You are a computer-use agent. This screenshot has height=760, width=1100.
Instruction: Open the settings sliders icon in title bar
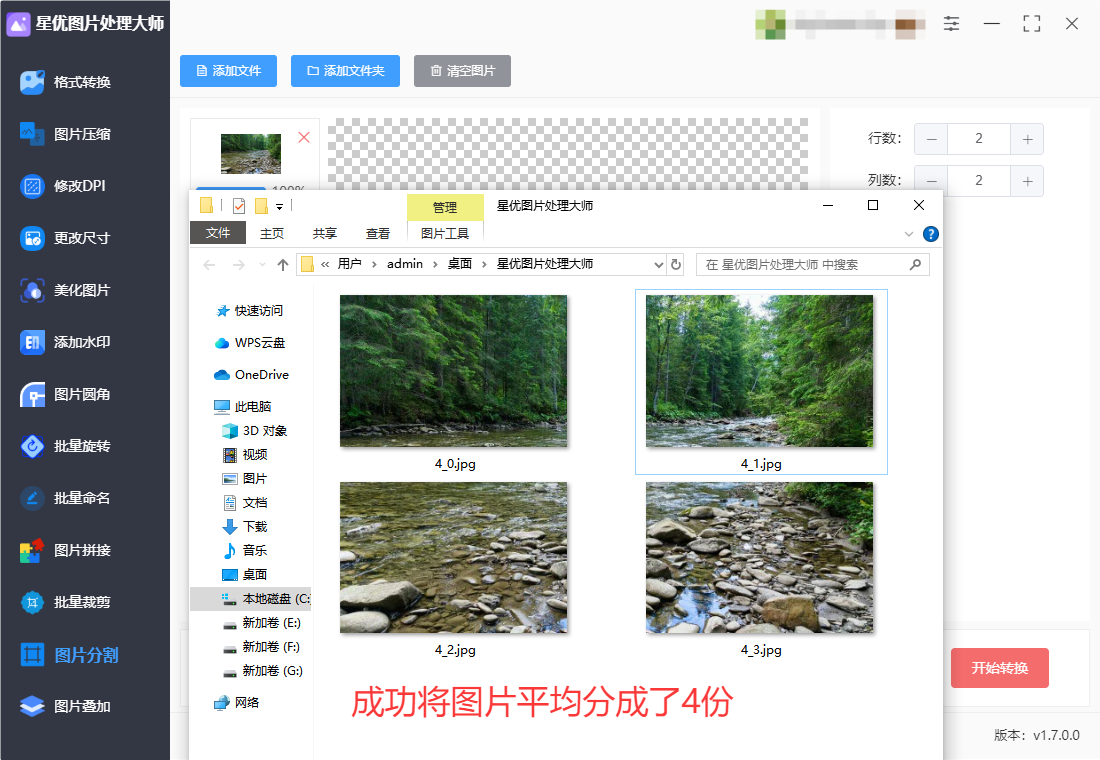tap(951, 24)
